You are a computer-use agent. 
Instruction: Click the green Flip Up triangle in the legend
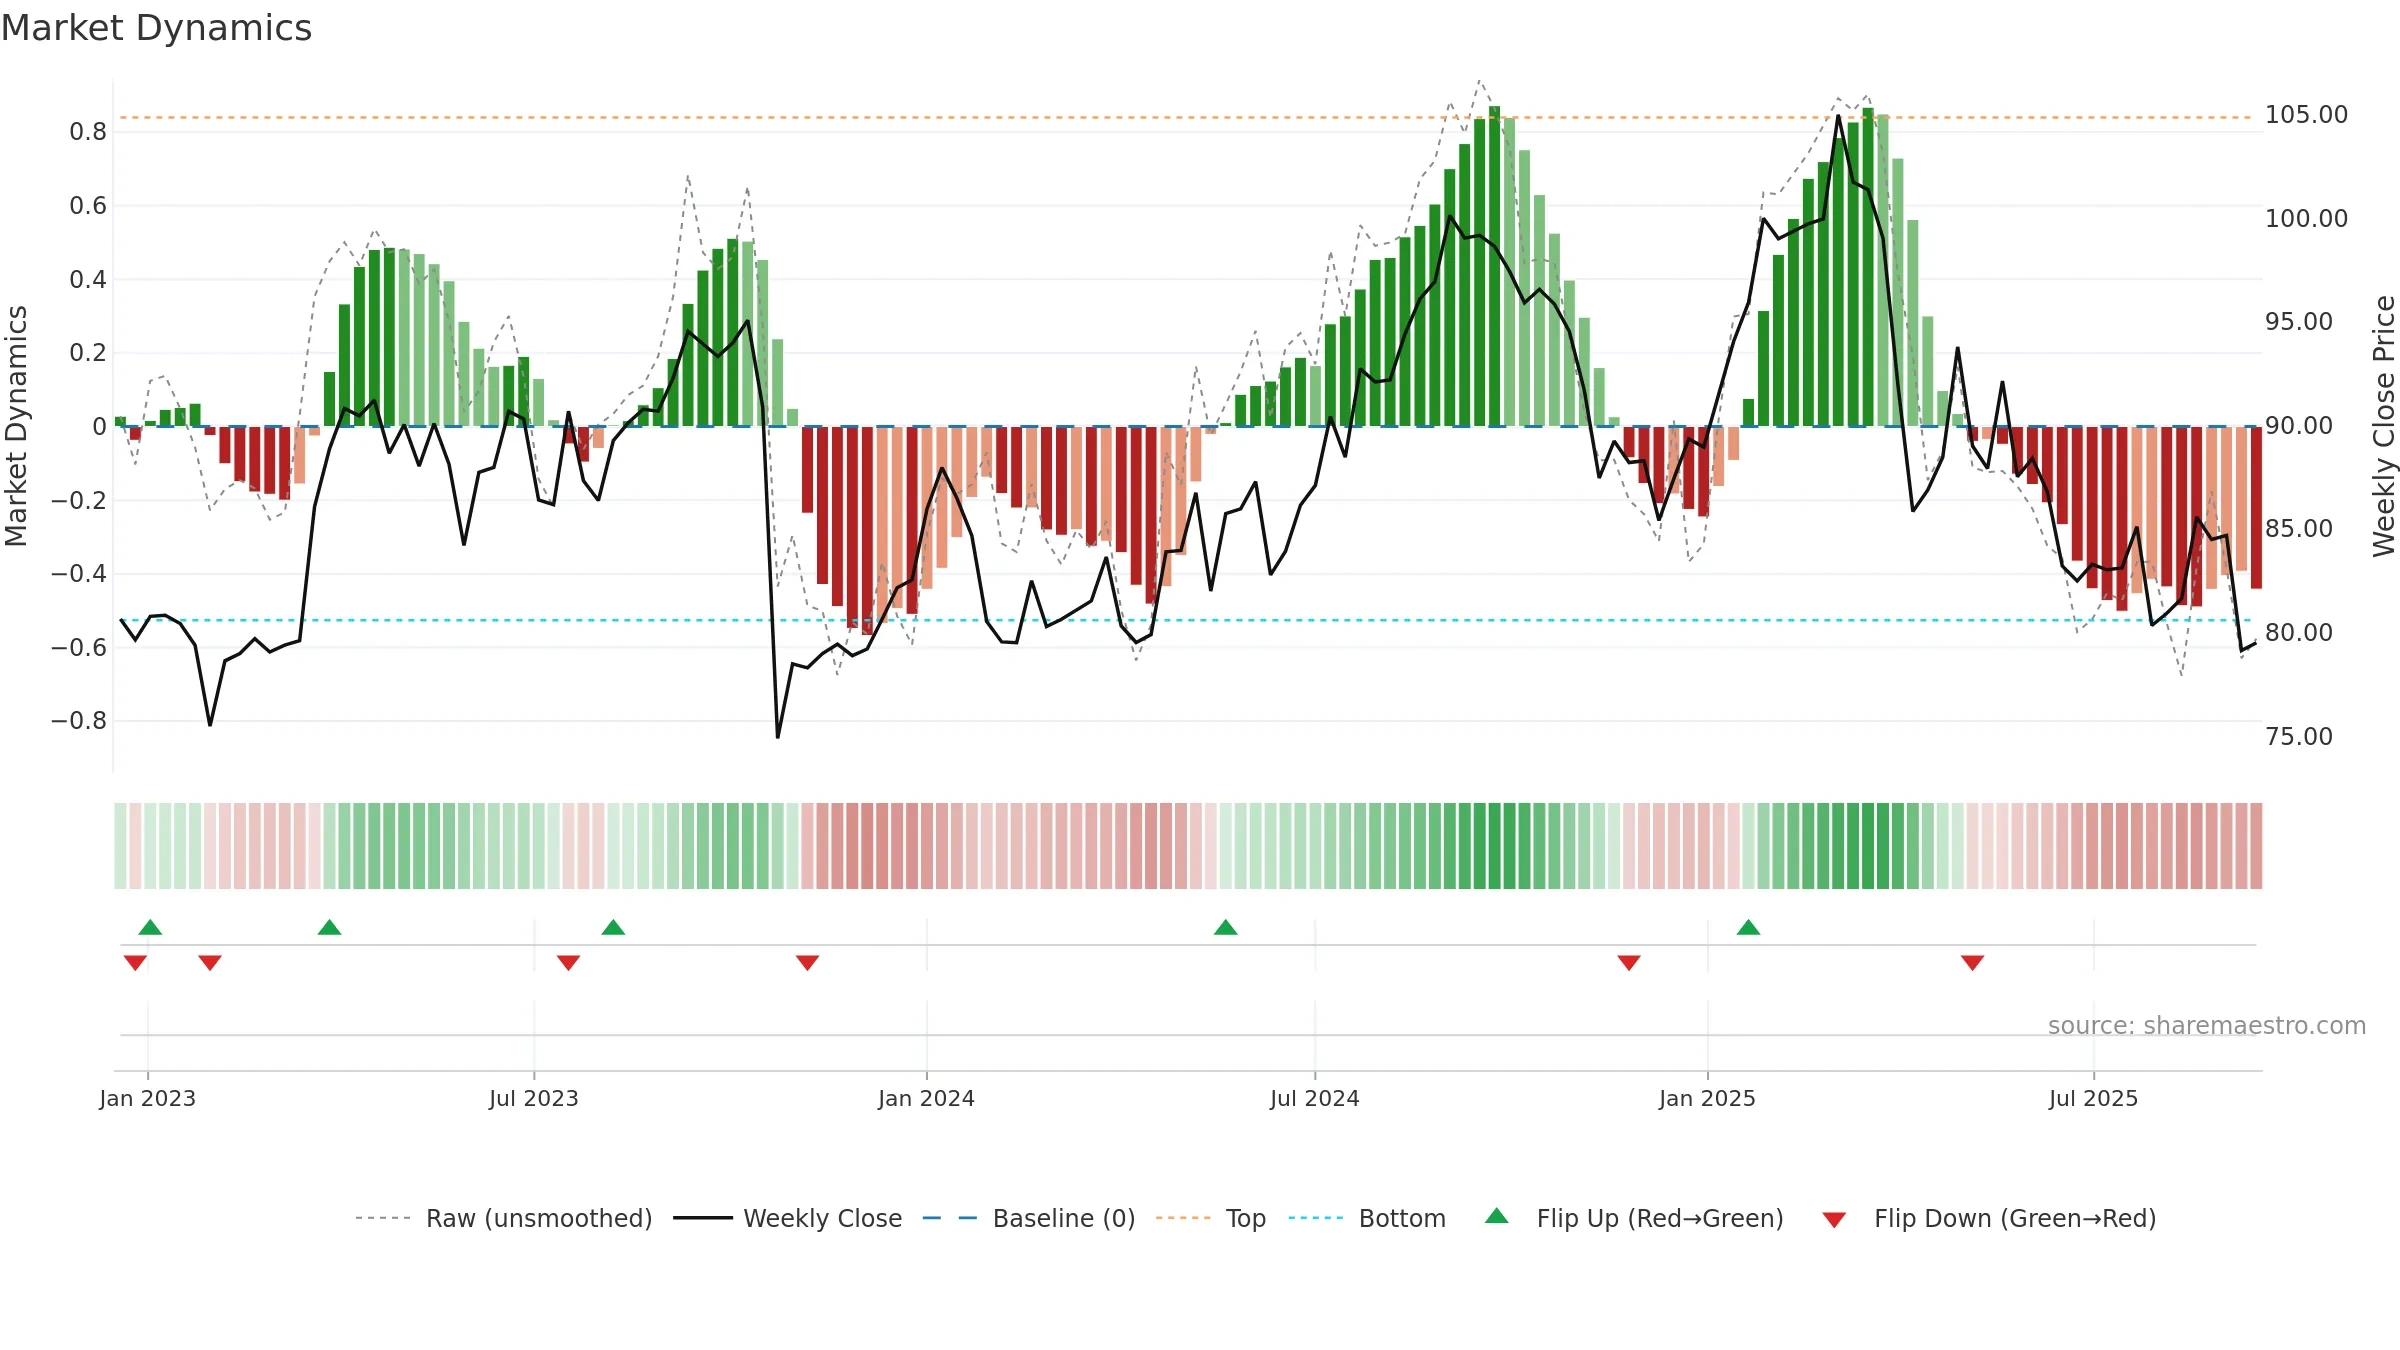pos(1497,1216)
